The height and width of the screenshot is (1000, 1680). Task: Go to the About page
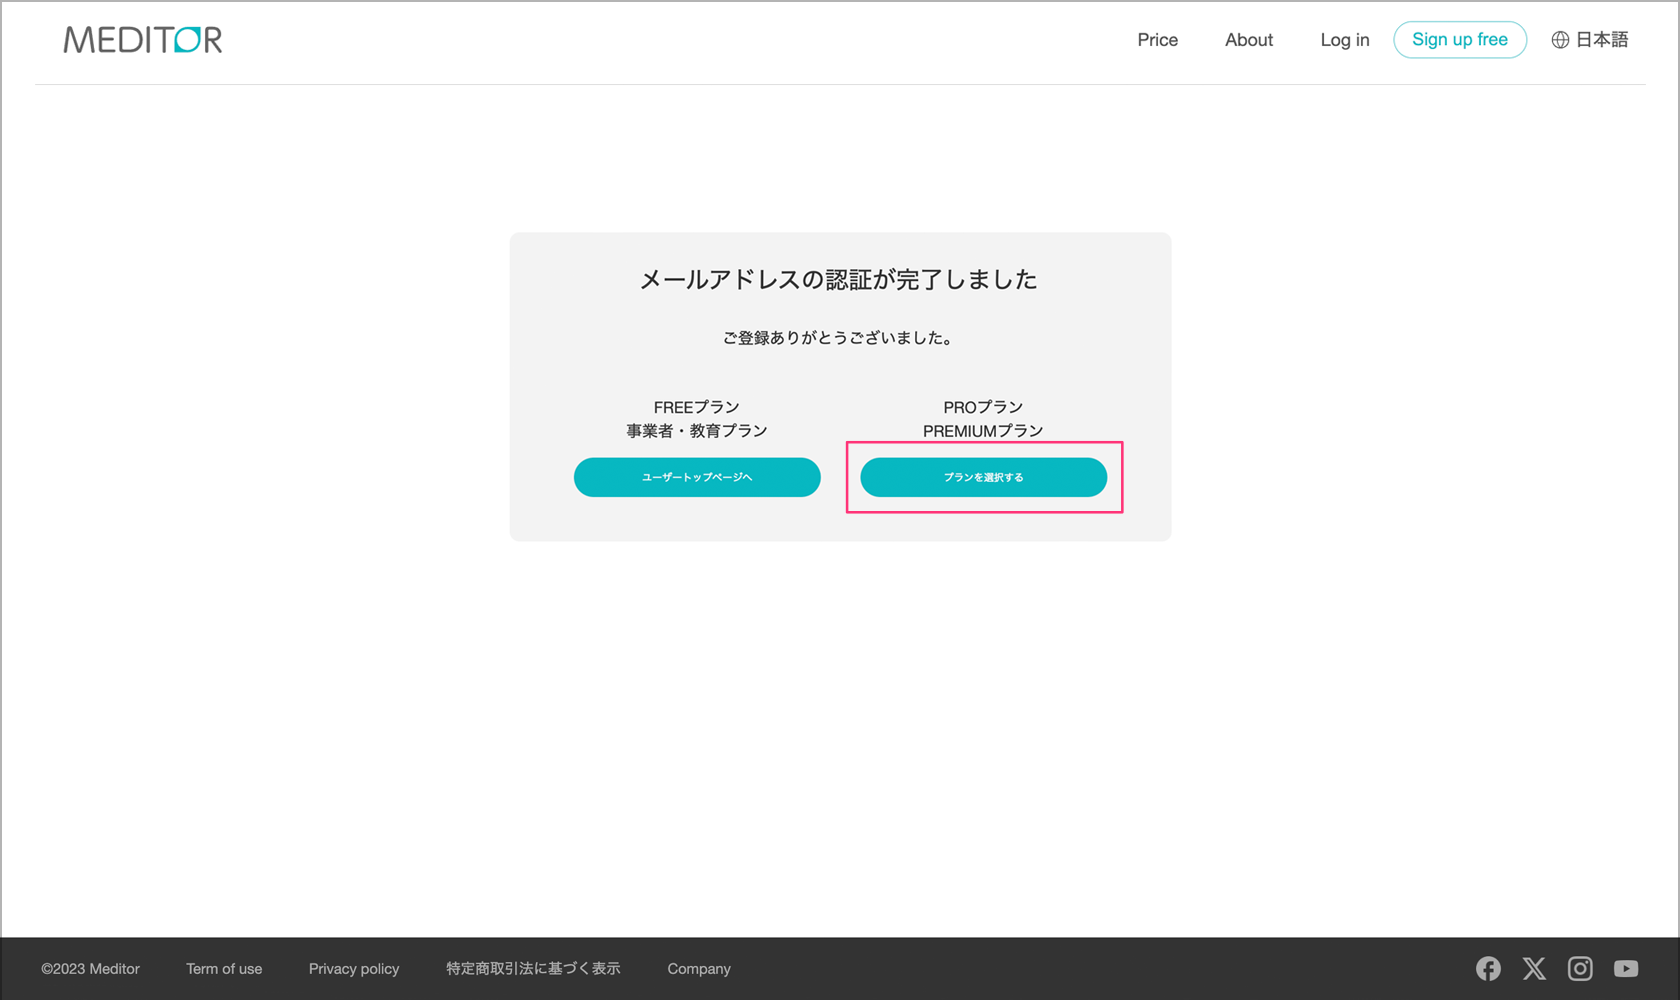pos(1249,40)
